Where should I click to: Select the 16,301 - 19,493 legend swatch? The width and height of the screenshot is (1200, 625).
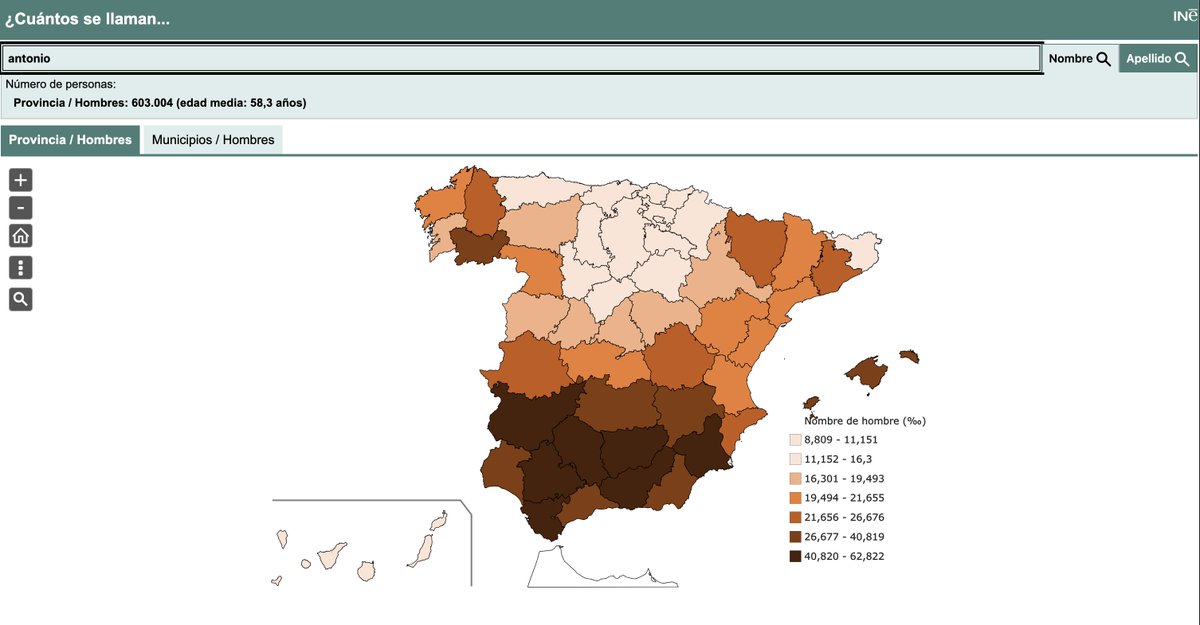(x=795, y=479)
